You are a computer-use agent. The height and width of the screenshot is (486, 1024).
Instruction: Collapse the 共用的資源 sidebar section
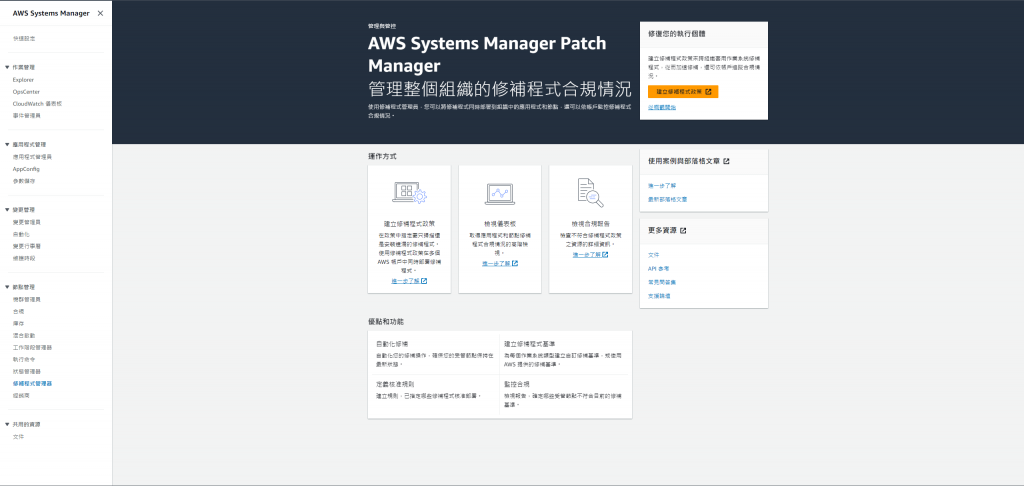(x=7, y=424)
